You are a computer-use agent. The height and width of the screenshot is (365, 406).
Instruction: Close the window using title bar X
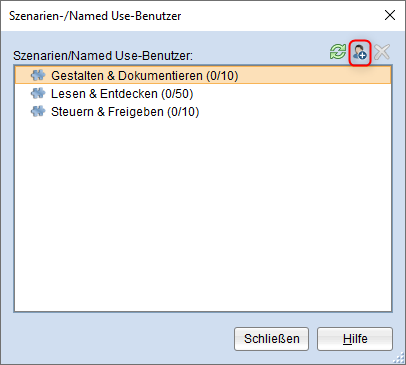(390, 15)
